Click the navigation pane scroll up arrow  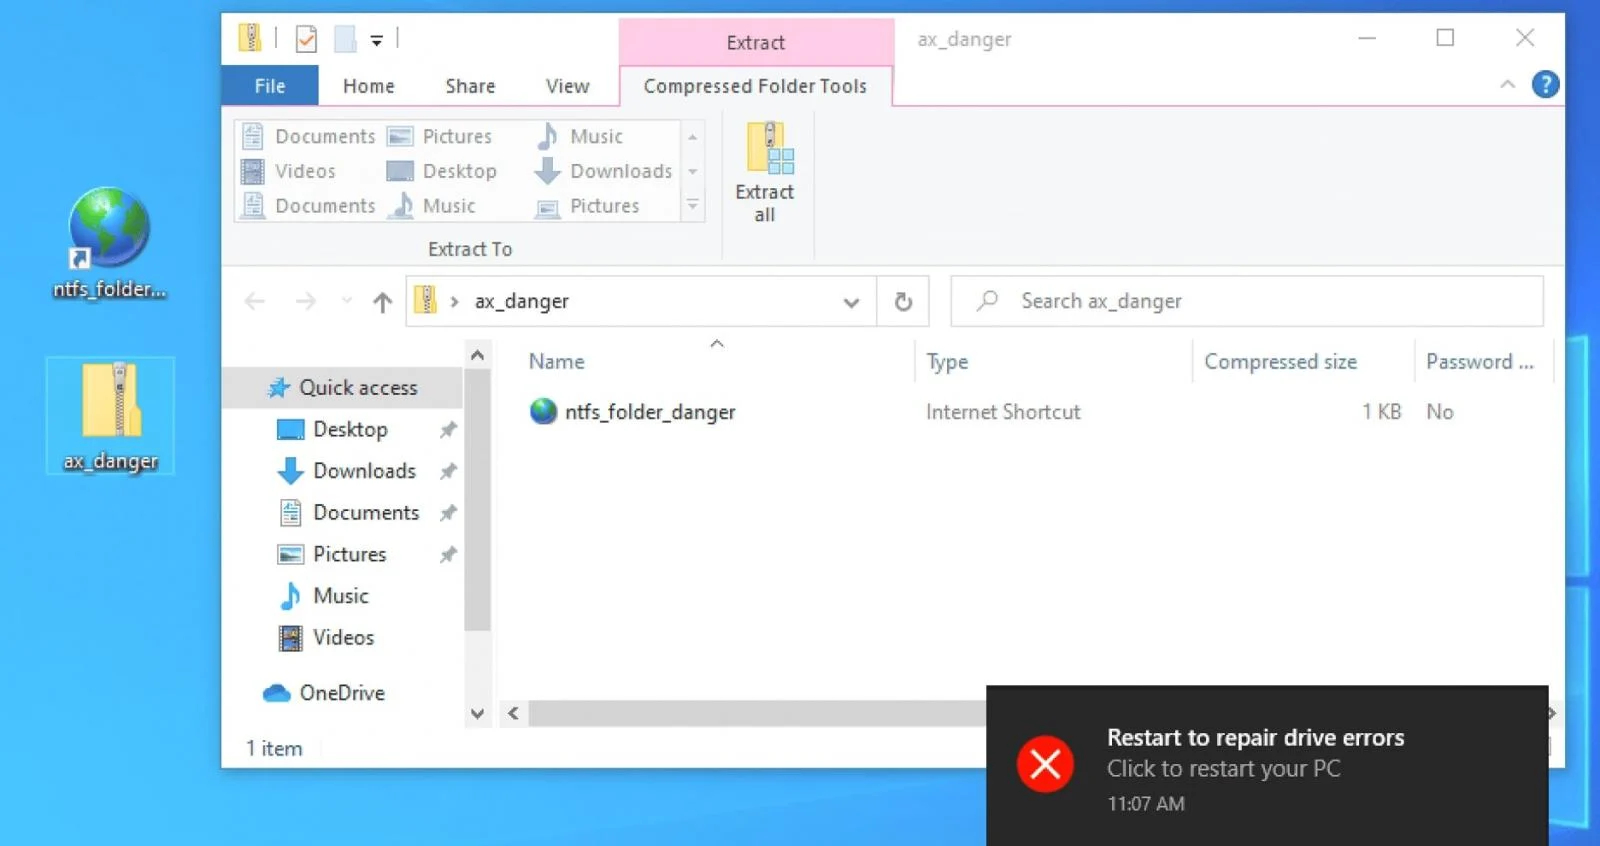477,355
